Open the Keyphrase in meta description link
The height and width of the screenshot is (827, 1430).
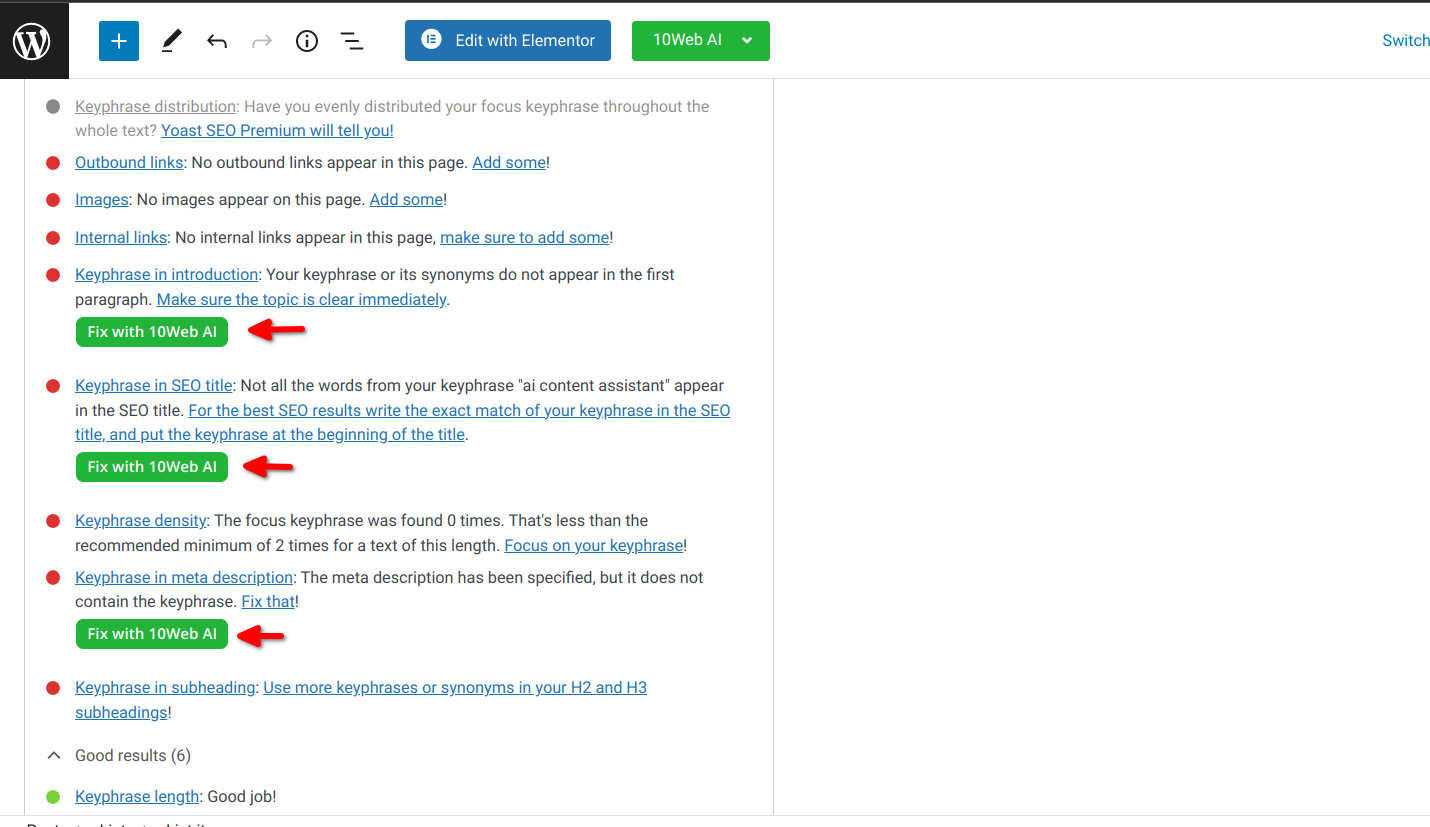(x=184, y=577)
